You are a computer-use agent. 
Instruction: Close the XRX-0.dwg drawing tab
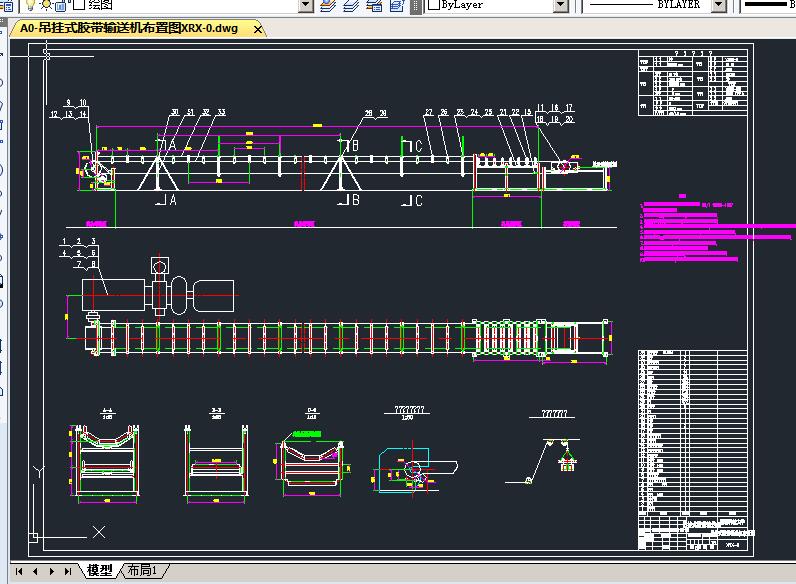click(258, 29)
